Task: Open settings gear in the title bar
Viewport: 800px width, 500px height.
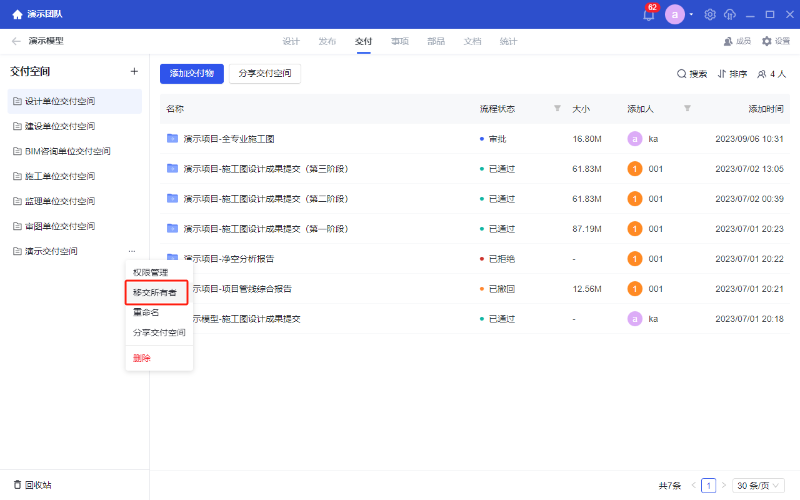Action: [710, 14]
